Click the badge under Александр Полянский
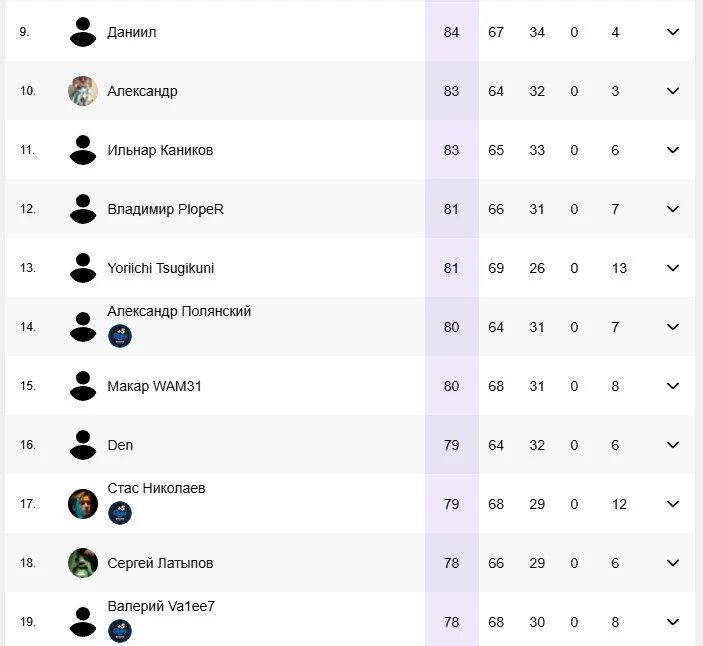 point(120,336)
